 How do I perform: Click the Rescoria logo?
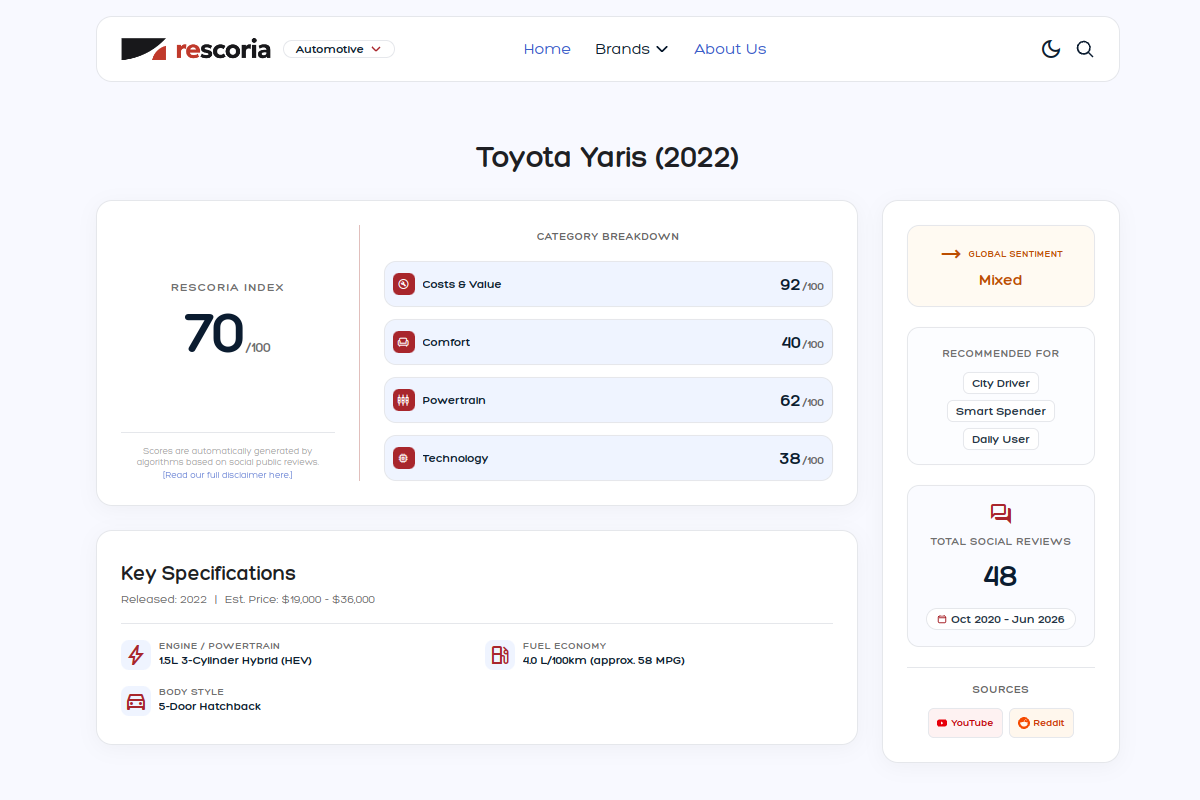click(196, 49)
